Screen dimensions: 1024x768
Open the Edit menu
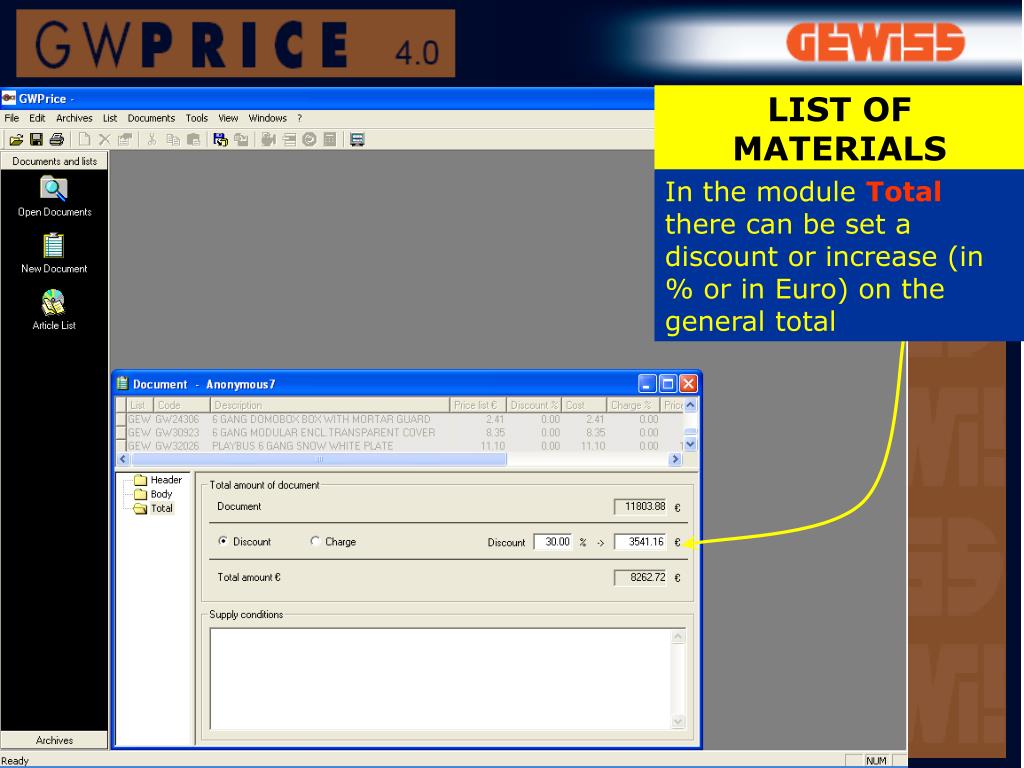click(x=37, y=118)
